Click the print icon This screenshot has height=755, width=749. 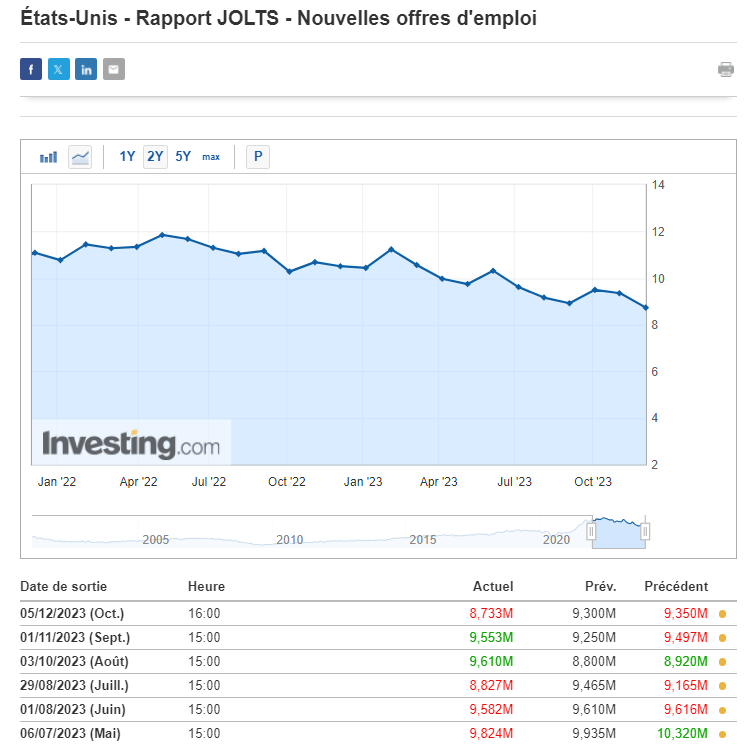pyautogui.click(x=726, y=69)
